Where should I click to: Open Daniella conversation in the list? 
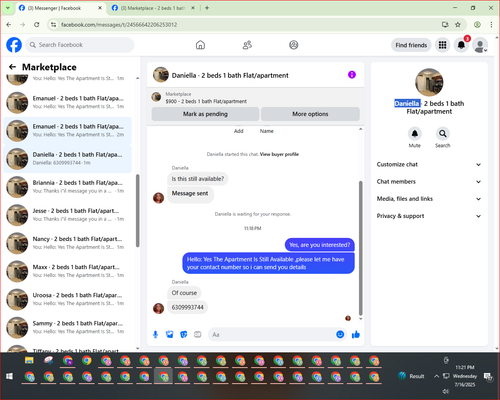(x=68, y=159)
